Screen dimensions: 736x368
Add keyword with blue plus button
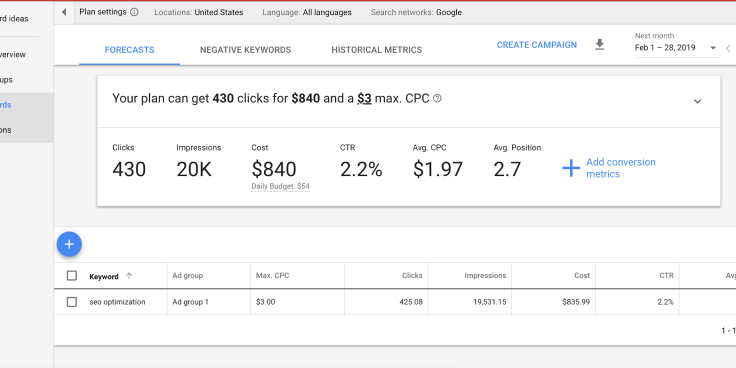69,244
